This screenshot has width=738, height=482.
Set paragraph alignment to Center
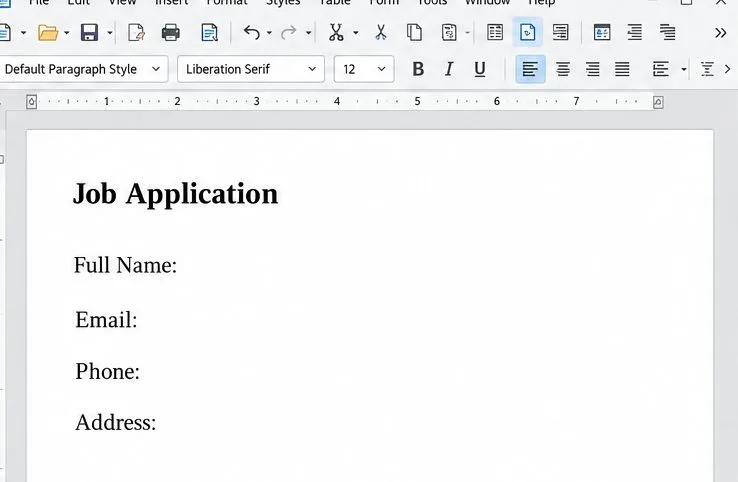[x=563, y=69]
